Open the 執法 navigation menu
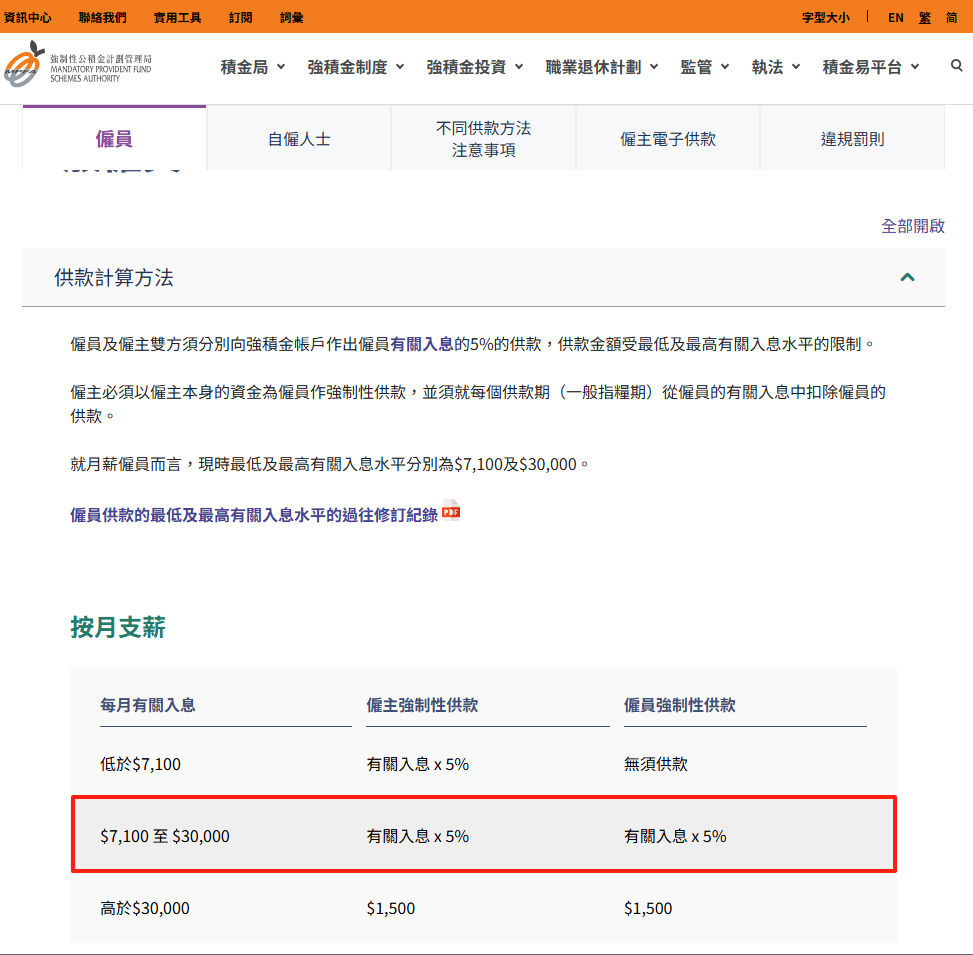 coord(776,67)
